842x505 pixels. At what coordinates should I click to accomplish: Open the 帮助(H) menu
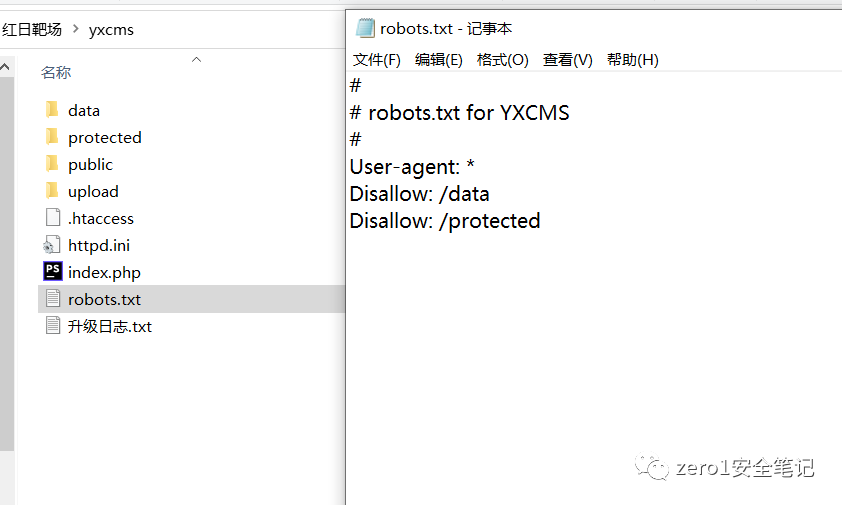pos(632,60)
